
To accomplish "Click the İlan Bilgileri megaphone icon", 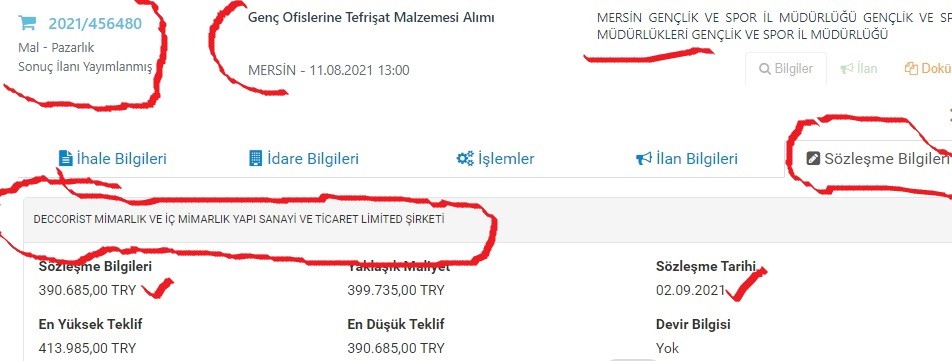I will [x=644, y=159].
